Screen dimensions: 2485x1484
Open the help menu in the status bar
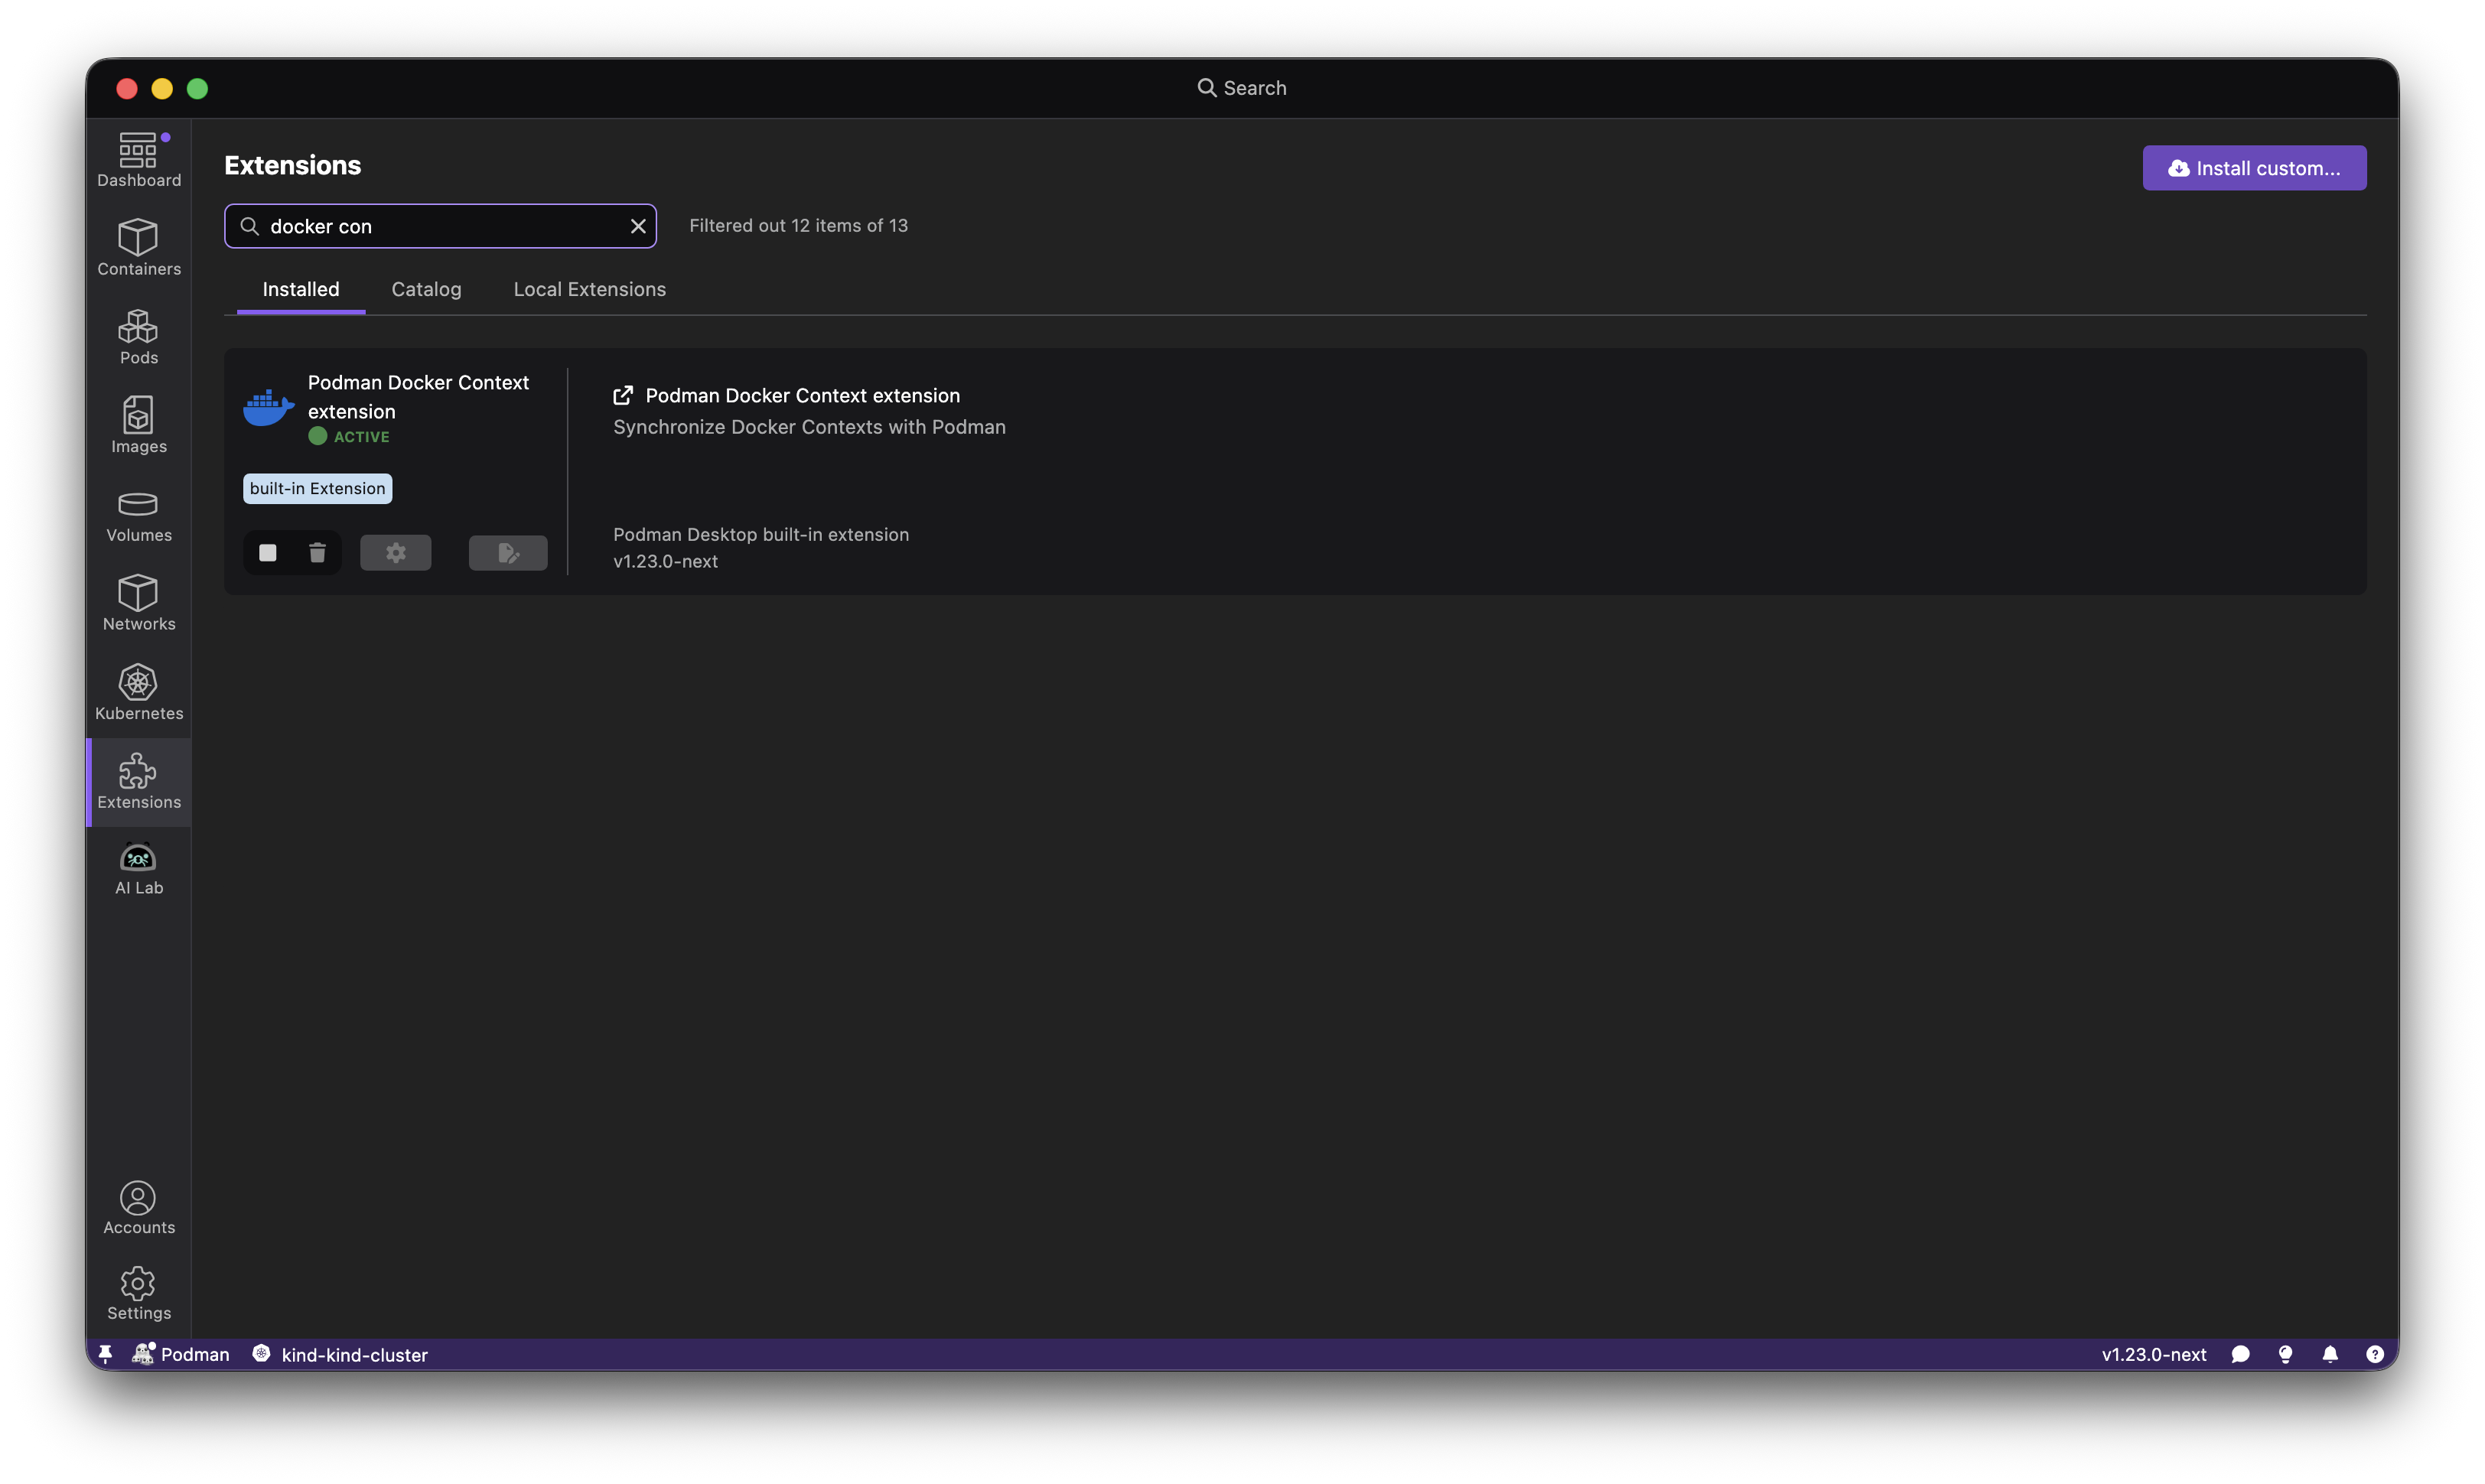(2375, 1354)
